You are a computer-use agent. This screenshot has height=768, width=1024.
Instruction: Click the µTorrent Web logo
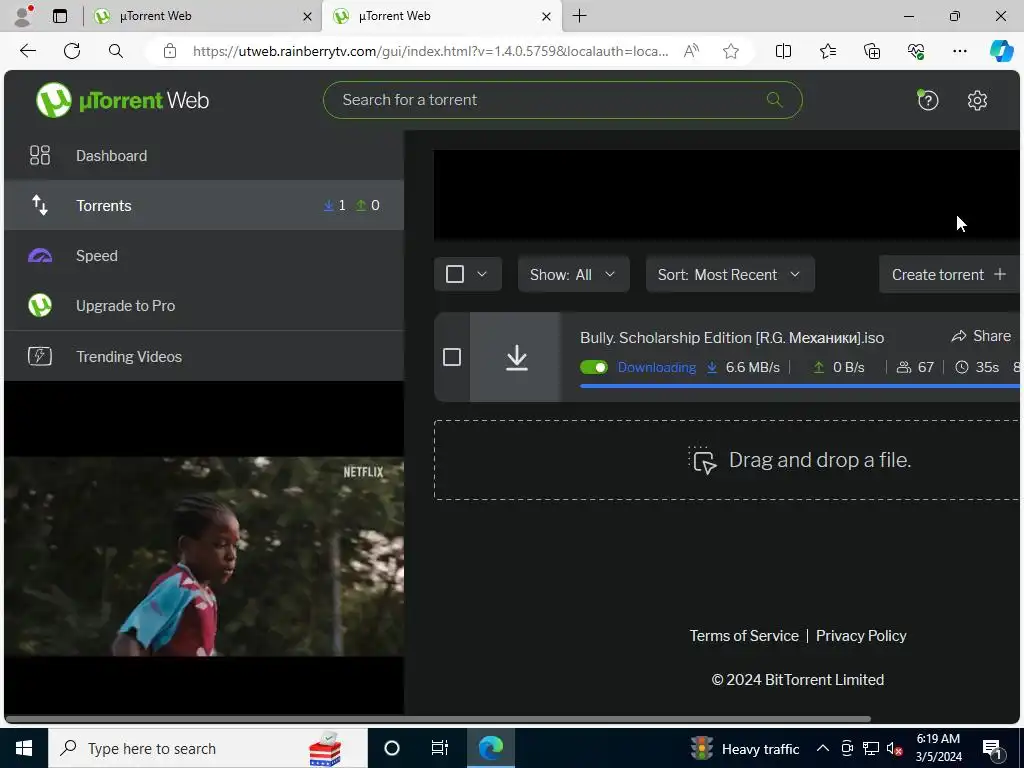tap(122, 100)
